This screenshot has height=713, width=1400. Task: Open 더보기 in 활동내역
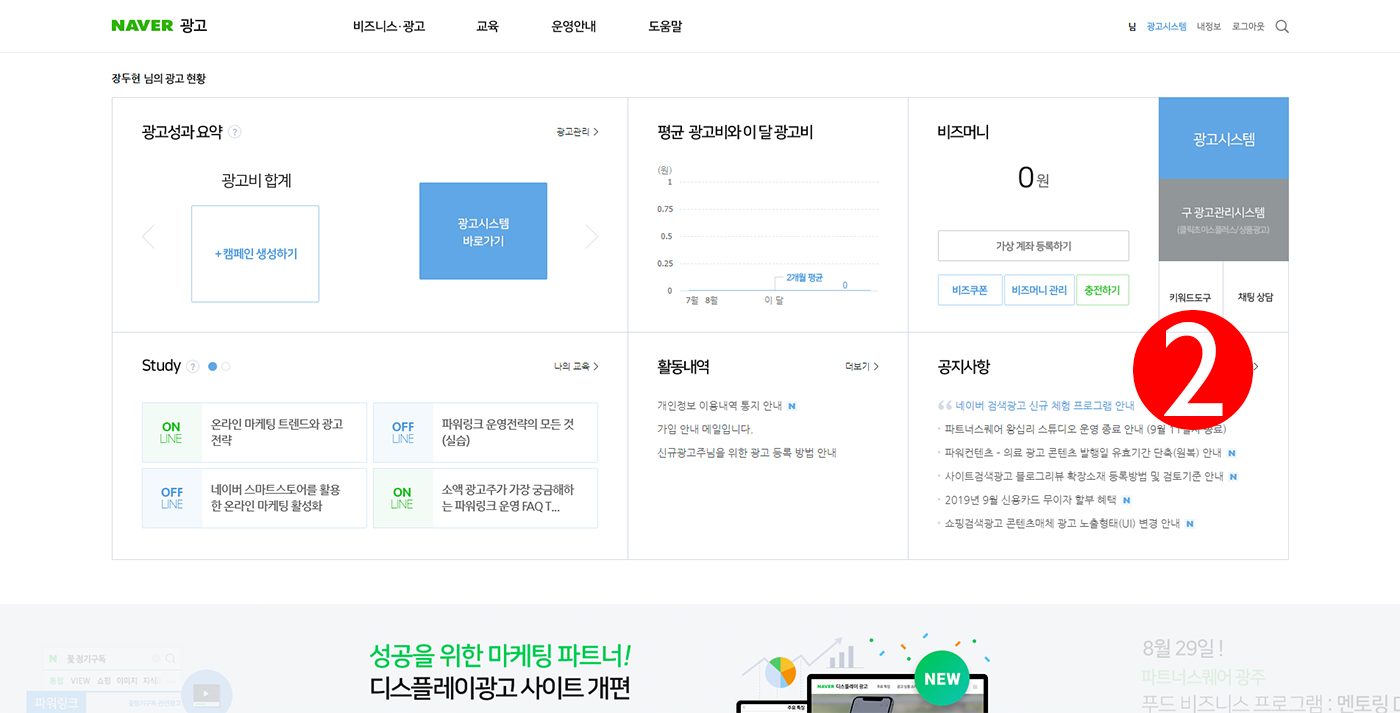862,367
